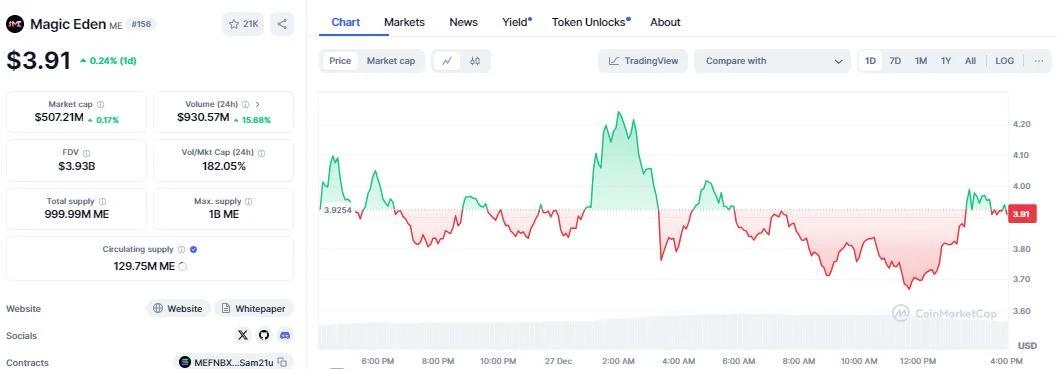Screen dimensions: 1057x369
Task: Switch to the line chart icon
Action: [447, 61]
